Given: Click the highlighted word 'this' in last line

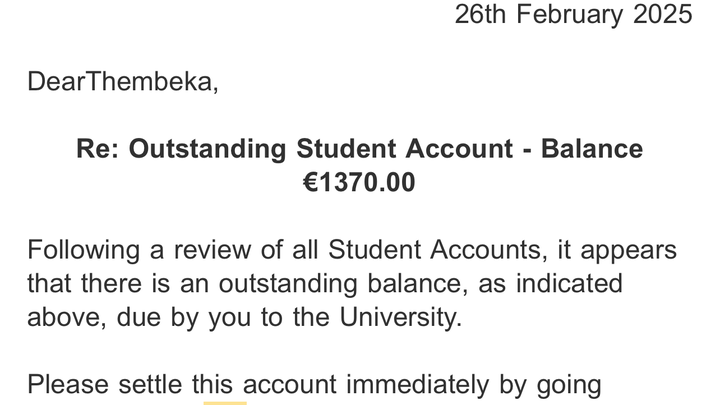Looking at the screenshot, I should [x=212, y=384].
